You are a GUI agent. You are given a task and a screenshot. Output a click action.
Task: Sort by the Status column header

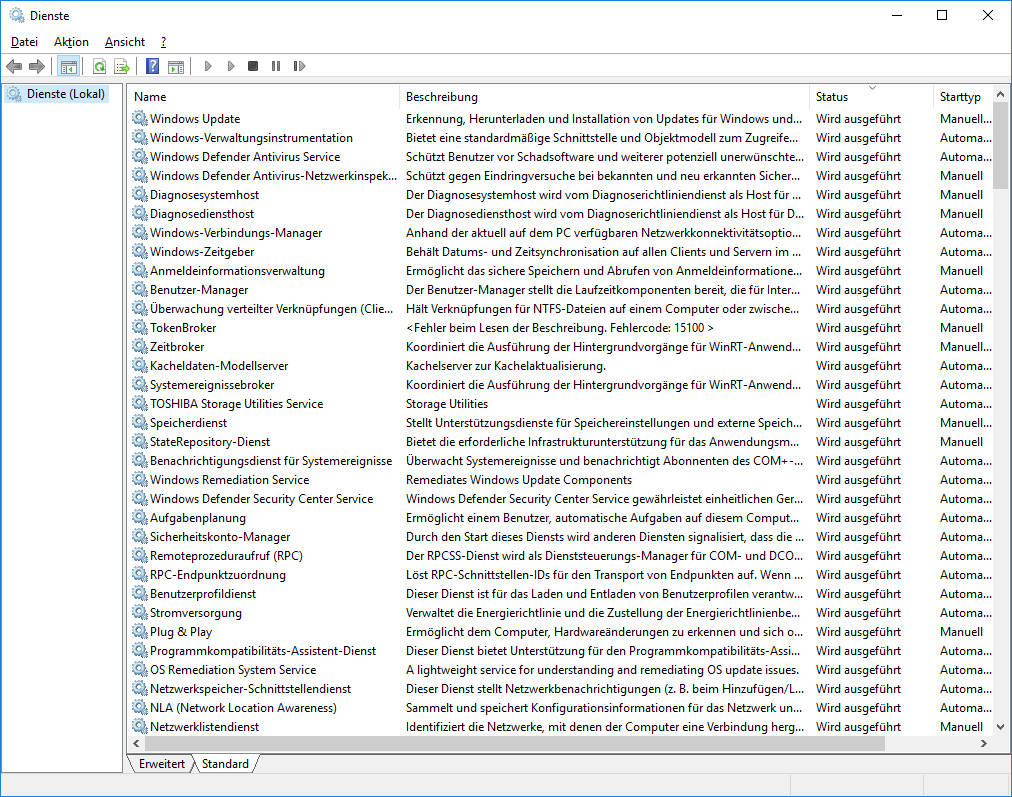871,97
